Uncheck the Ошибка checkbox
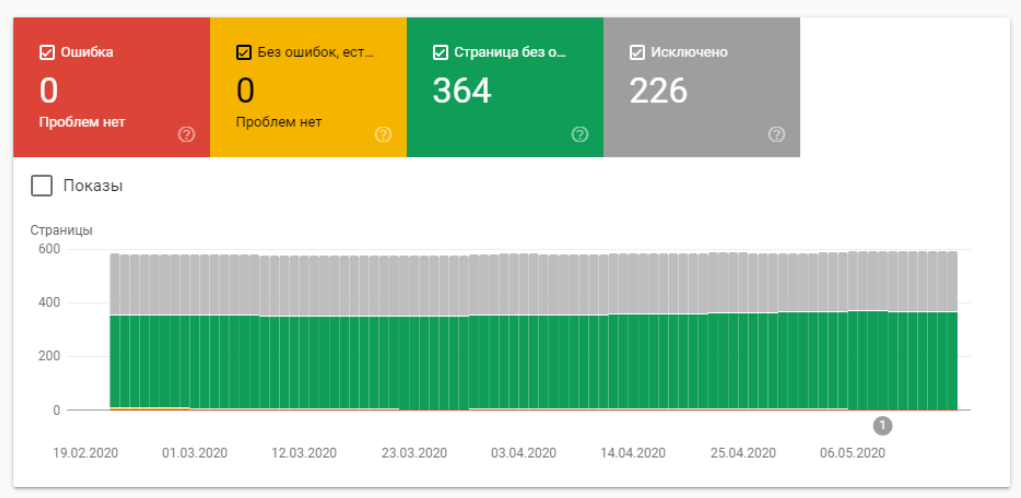Image resolution: width=1021 pixels, height=498 pixels. 47,53
